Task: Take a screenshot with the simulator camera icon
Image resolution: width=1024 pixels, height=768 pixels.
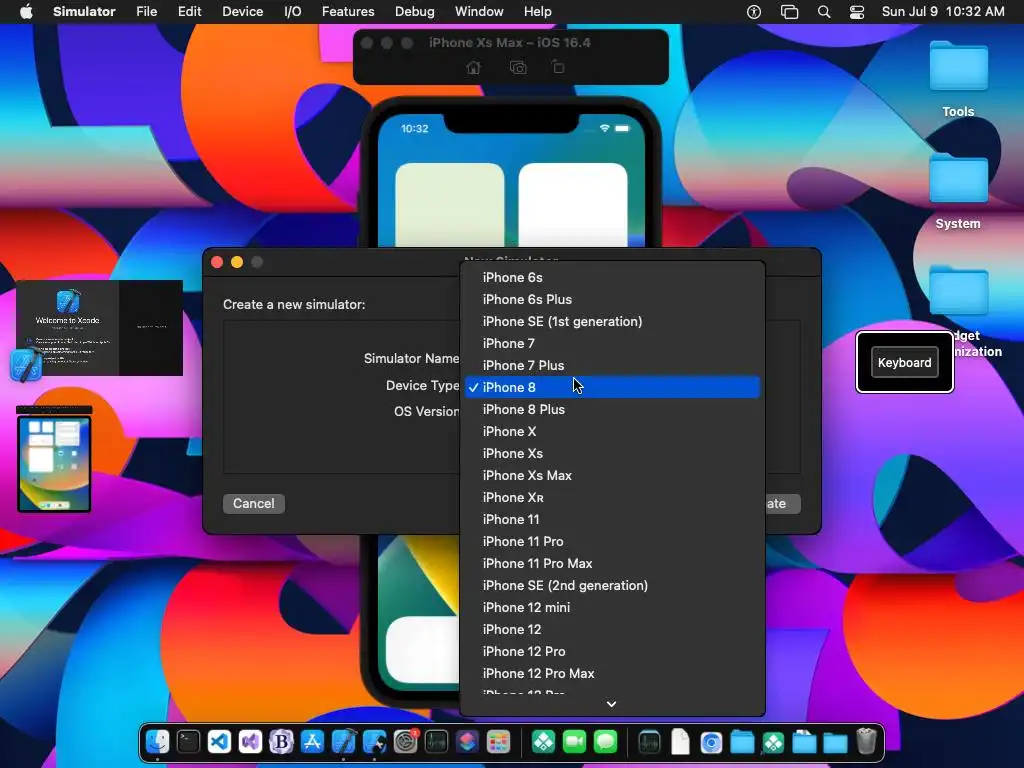Action: point(518,67)
